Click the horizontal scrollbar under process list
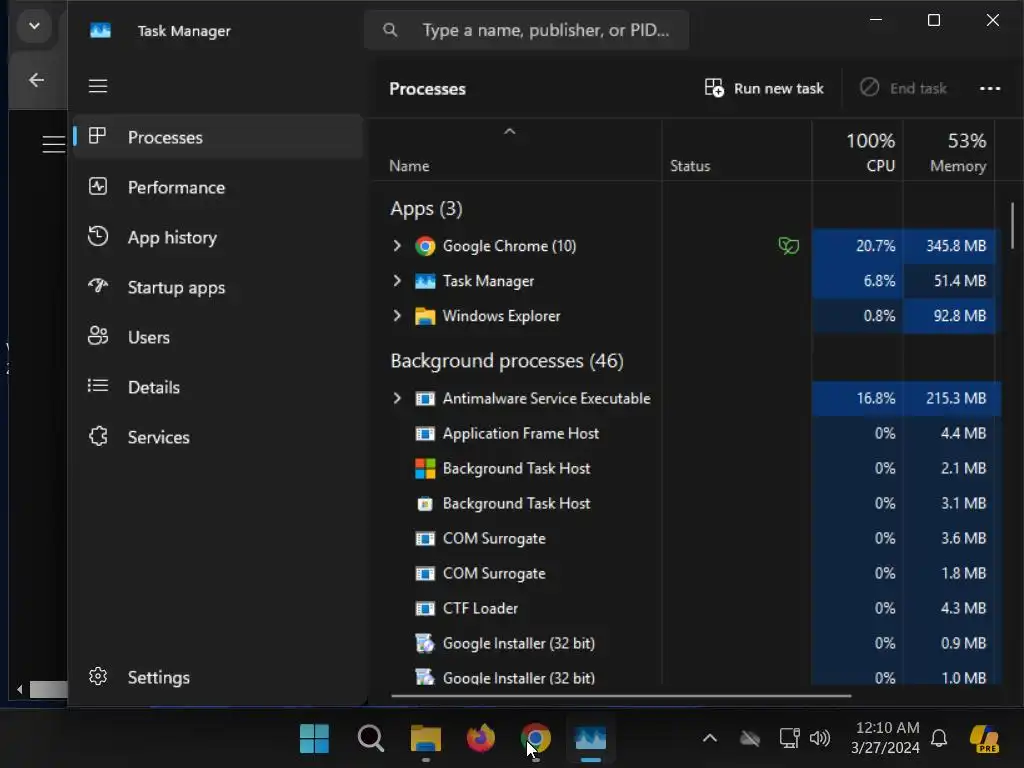 pyautogui.click(x=620, y=696)
